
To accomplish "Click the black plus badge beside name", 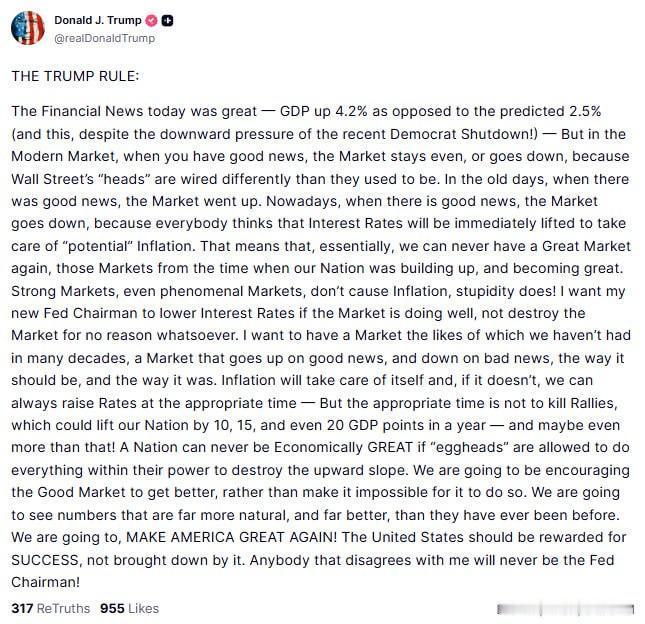I will click(167, 20).
